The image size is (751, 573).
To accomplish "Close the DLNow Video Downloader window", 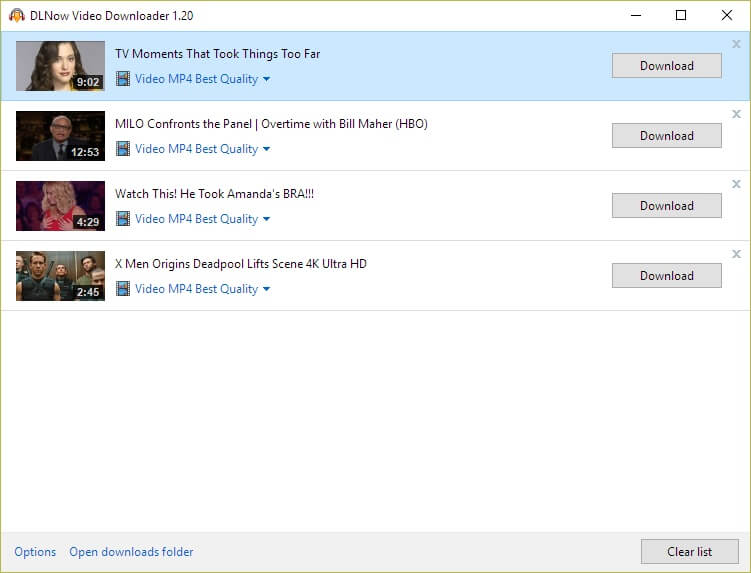I will click(x=727, y=15).
